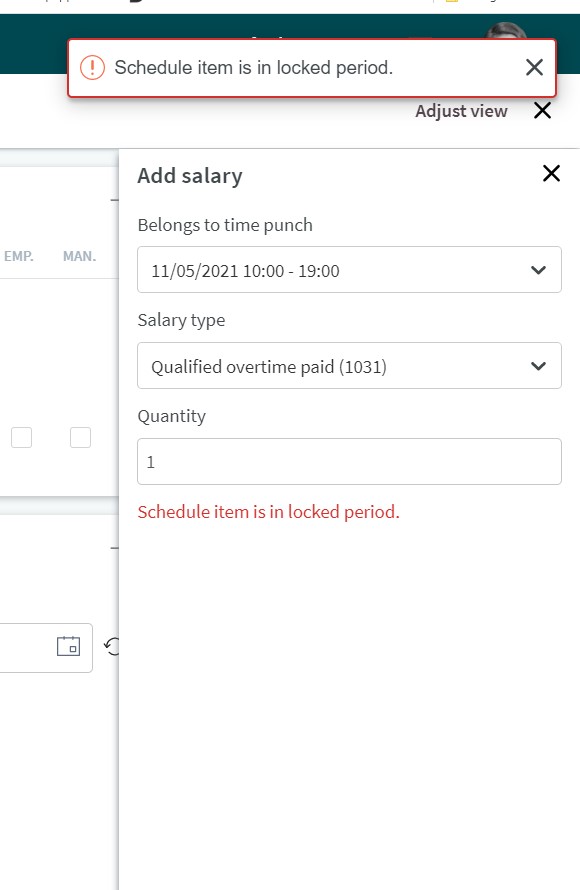
Task: Tick the MAN. column checkbox
Action: (x=80, y=438)
